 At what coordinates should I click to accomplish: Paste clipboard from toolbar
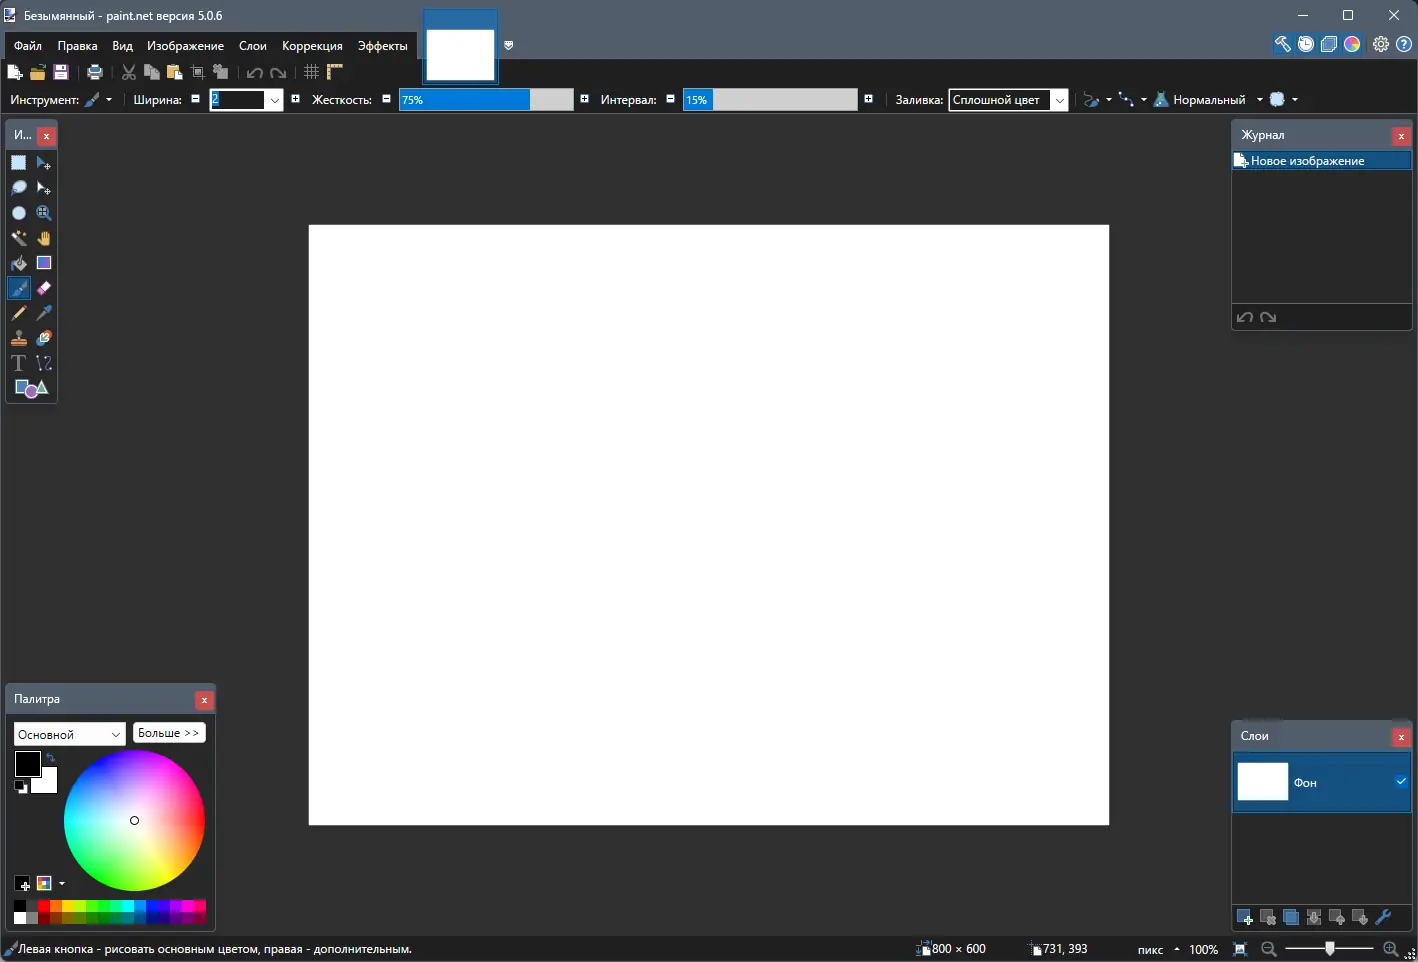click(175, 72)
